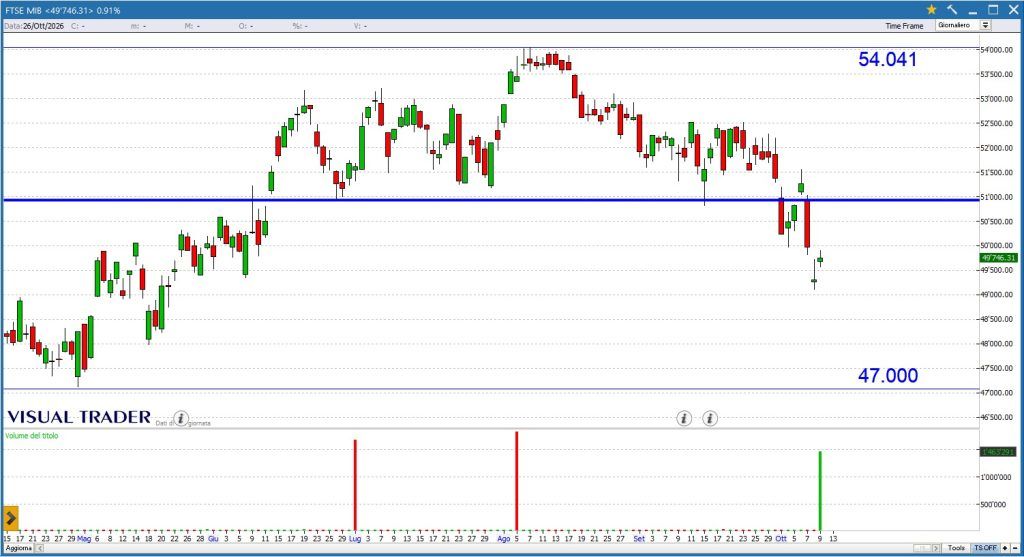
Task: Click the 47.000 blue annotation text
Action: [888, 375]
